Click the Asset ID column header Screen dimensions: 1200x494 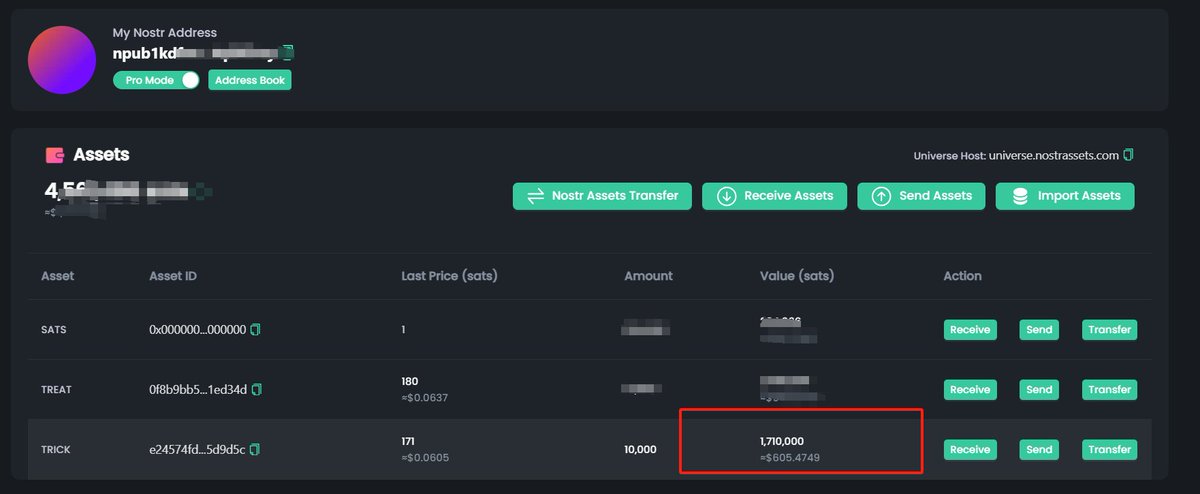click(173, 275)
